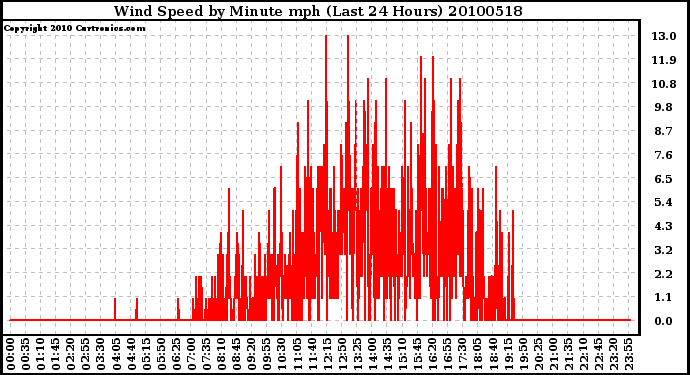Select the 0.0 y-axis label
The height and width of the screenshot is (375, 690).
click(x=664, y=321)
